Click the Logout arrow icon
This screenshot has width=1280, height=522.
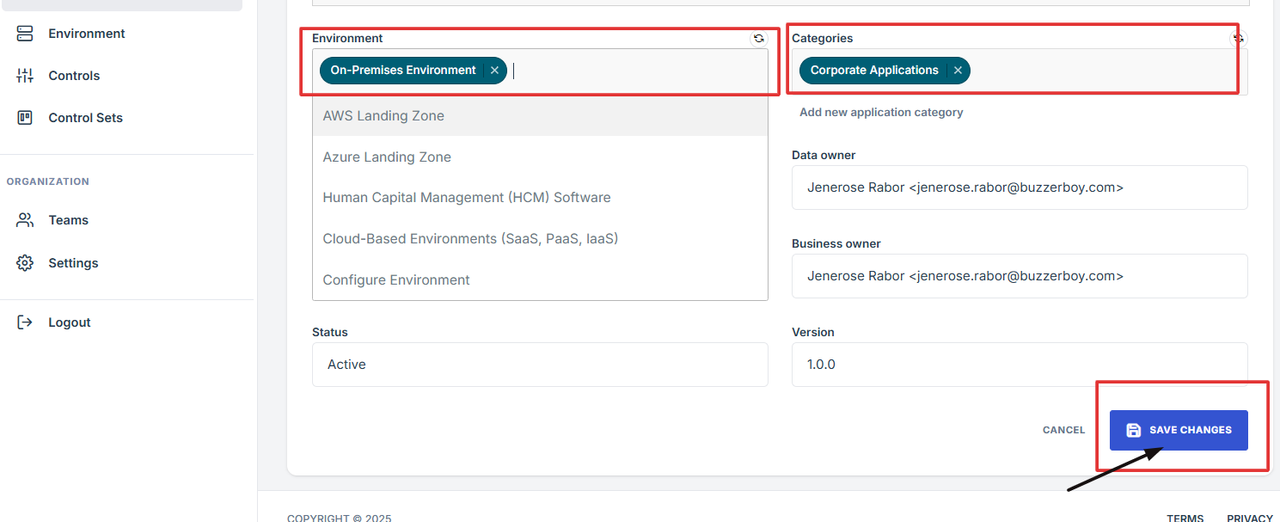click(25, 322)
